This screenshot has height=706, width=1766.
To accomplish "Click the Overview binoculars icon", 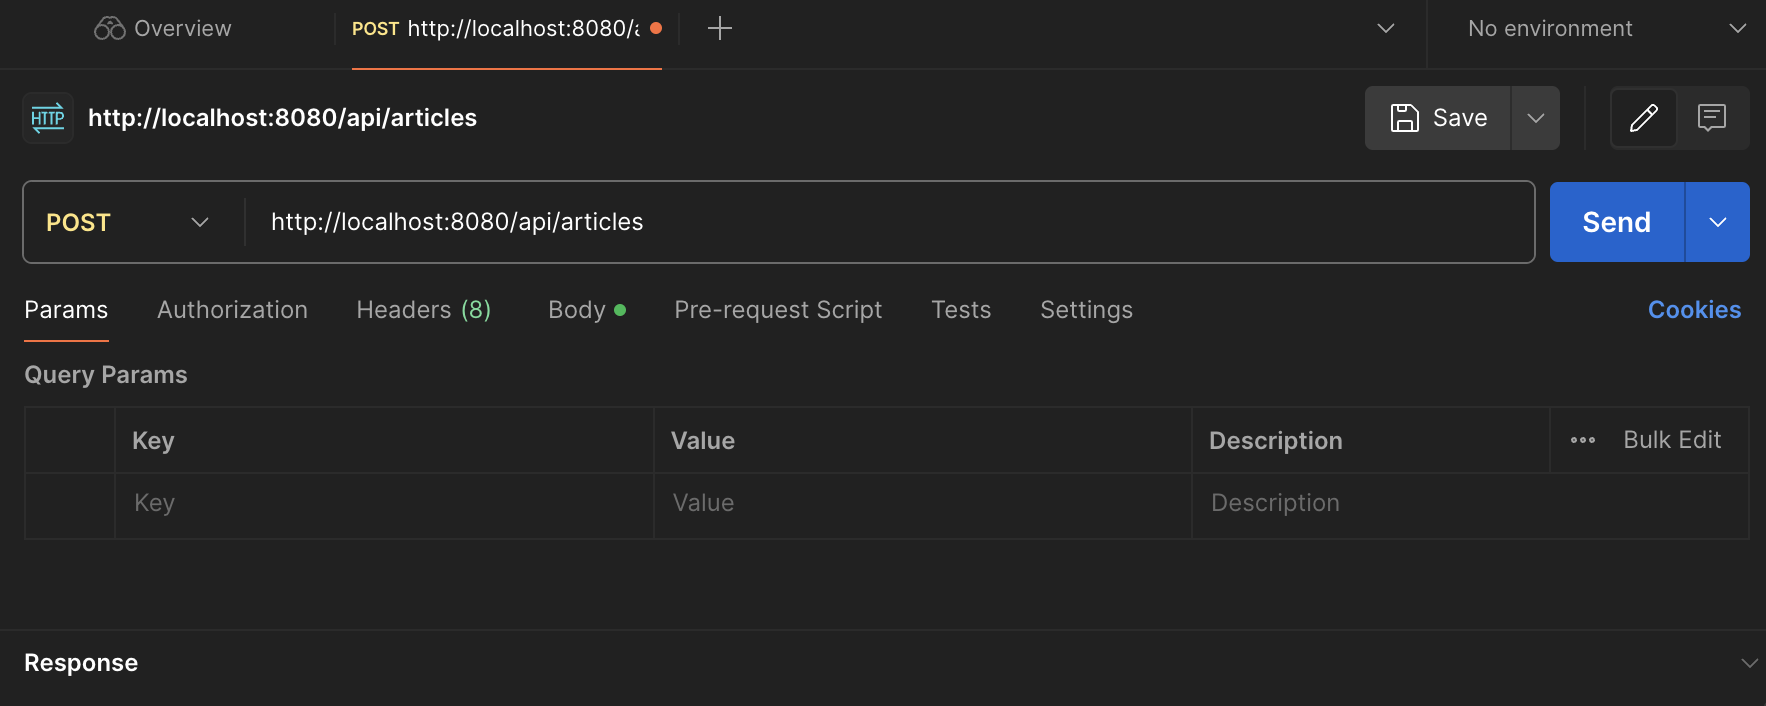I will tap(109, 29).
